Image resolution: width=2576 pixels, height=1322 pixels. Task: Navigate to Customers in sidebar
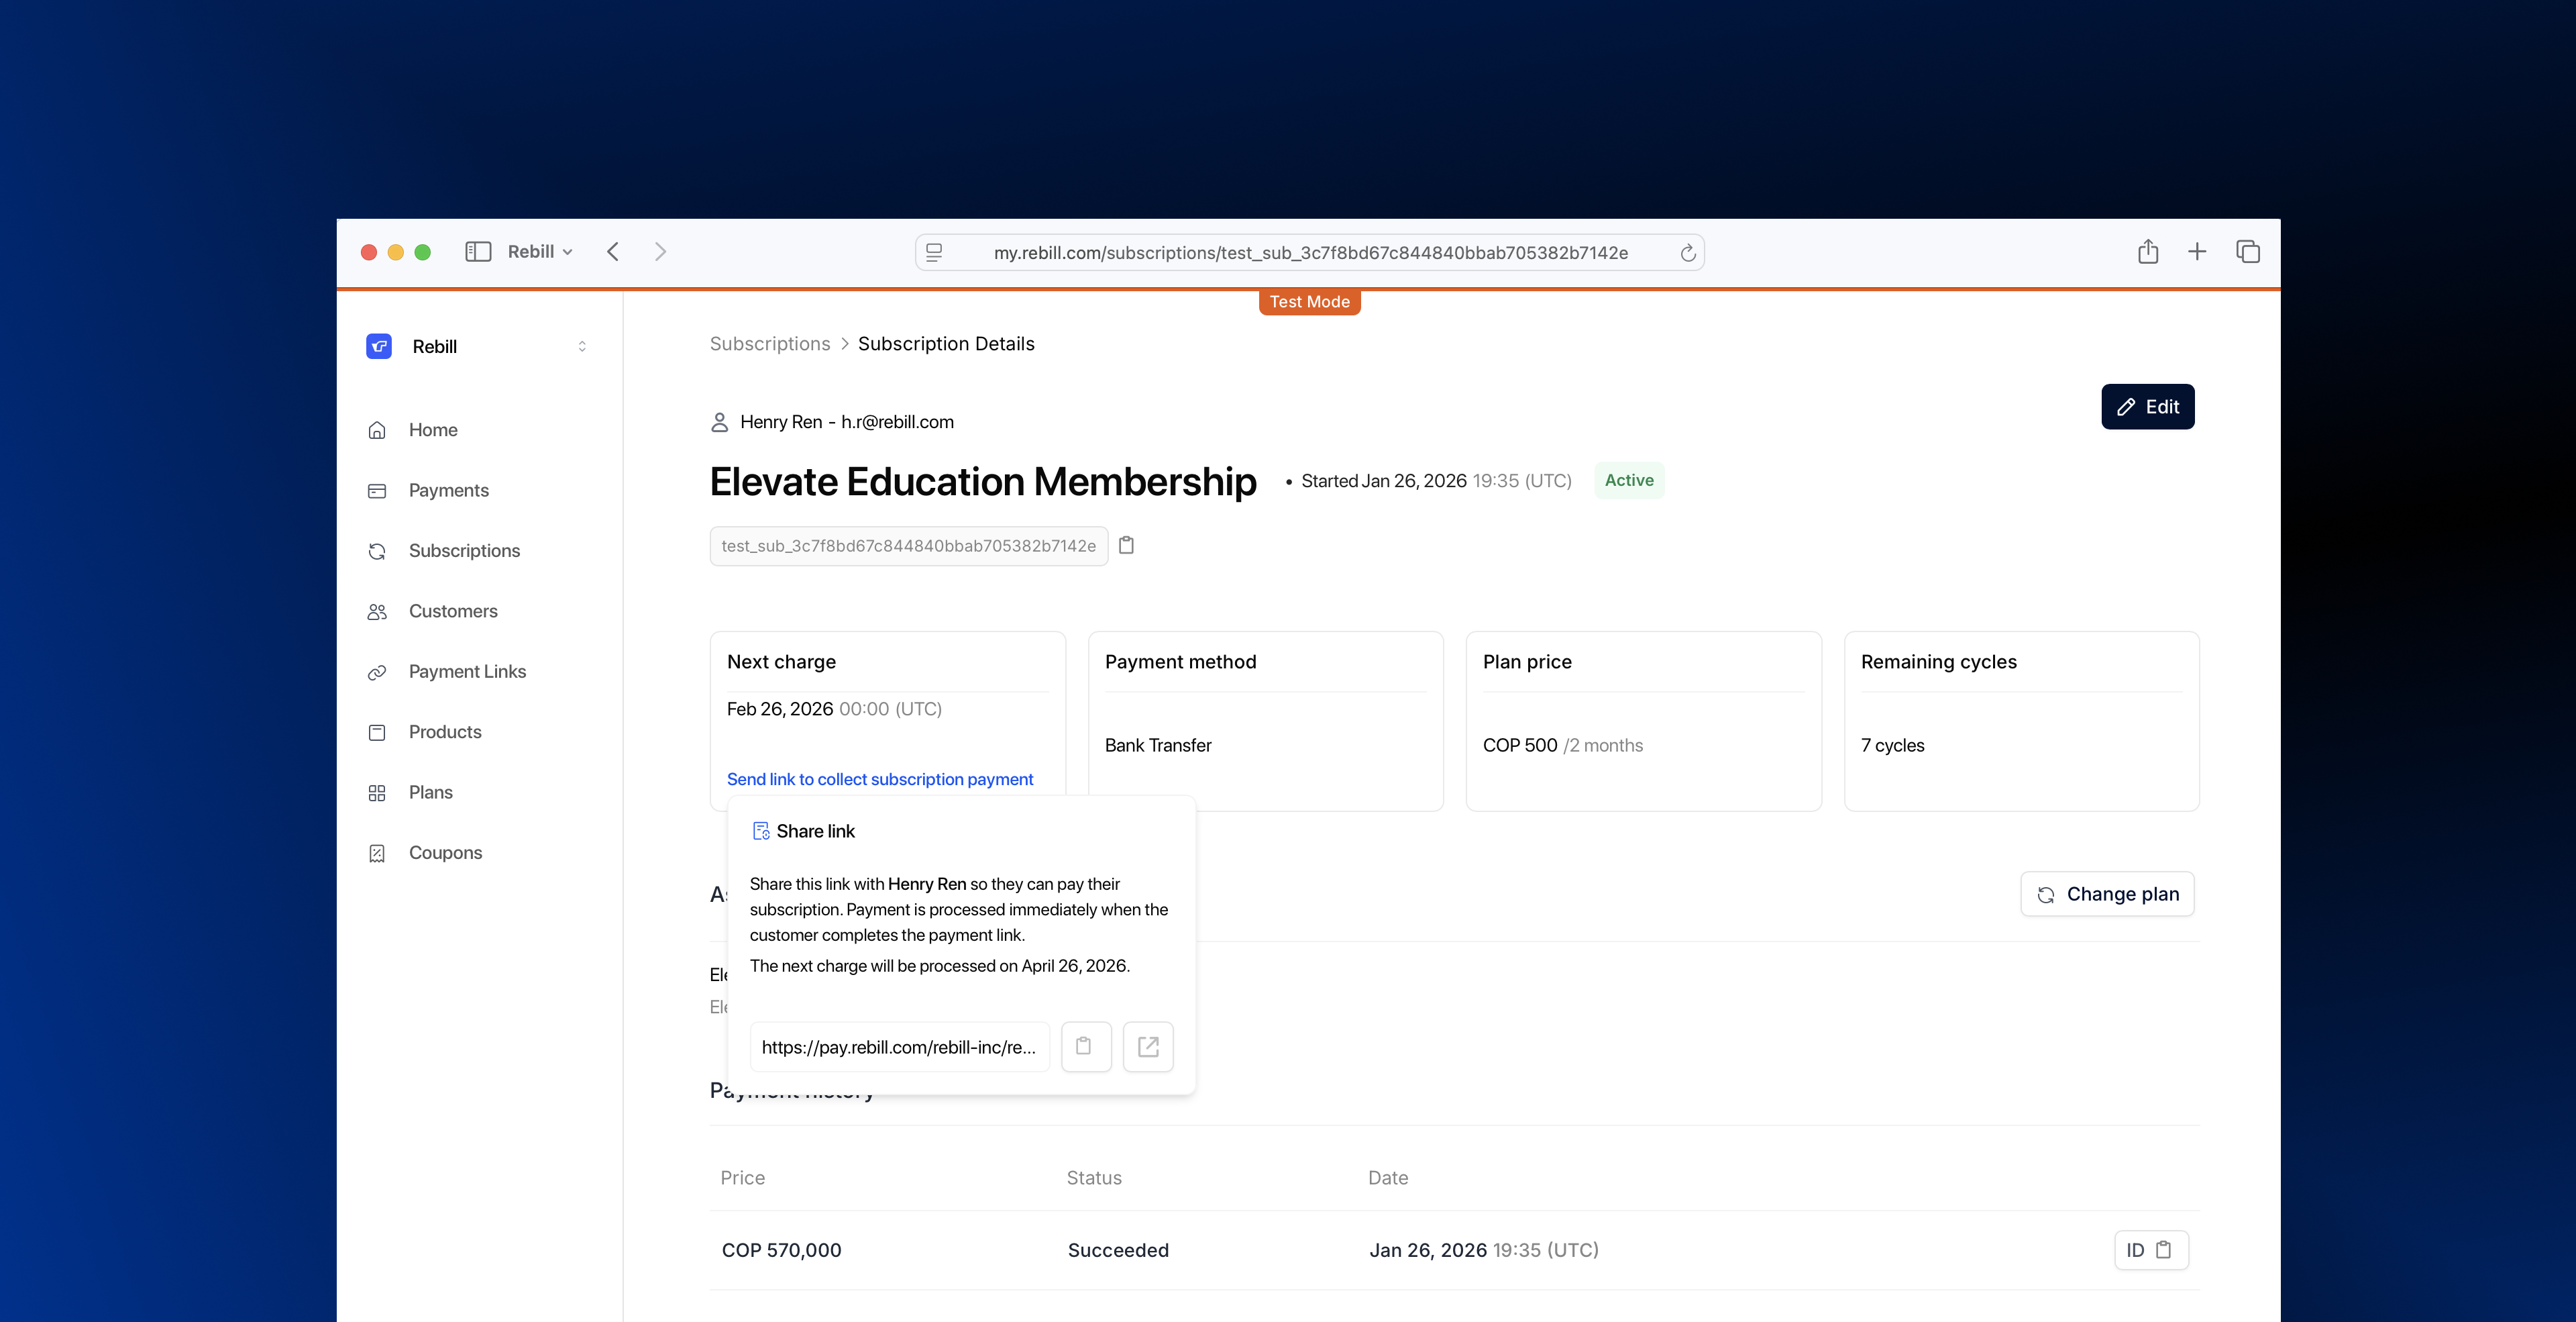[x=452, y=611]
